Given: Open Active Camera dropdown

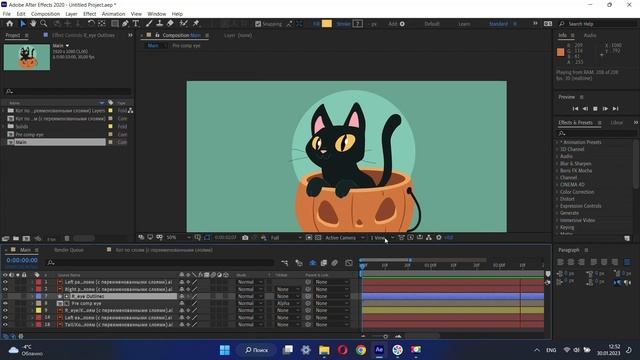Looking at the screenshot, I should [x=344, y=238].
